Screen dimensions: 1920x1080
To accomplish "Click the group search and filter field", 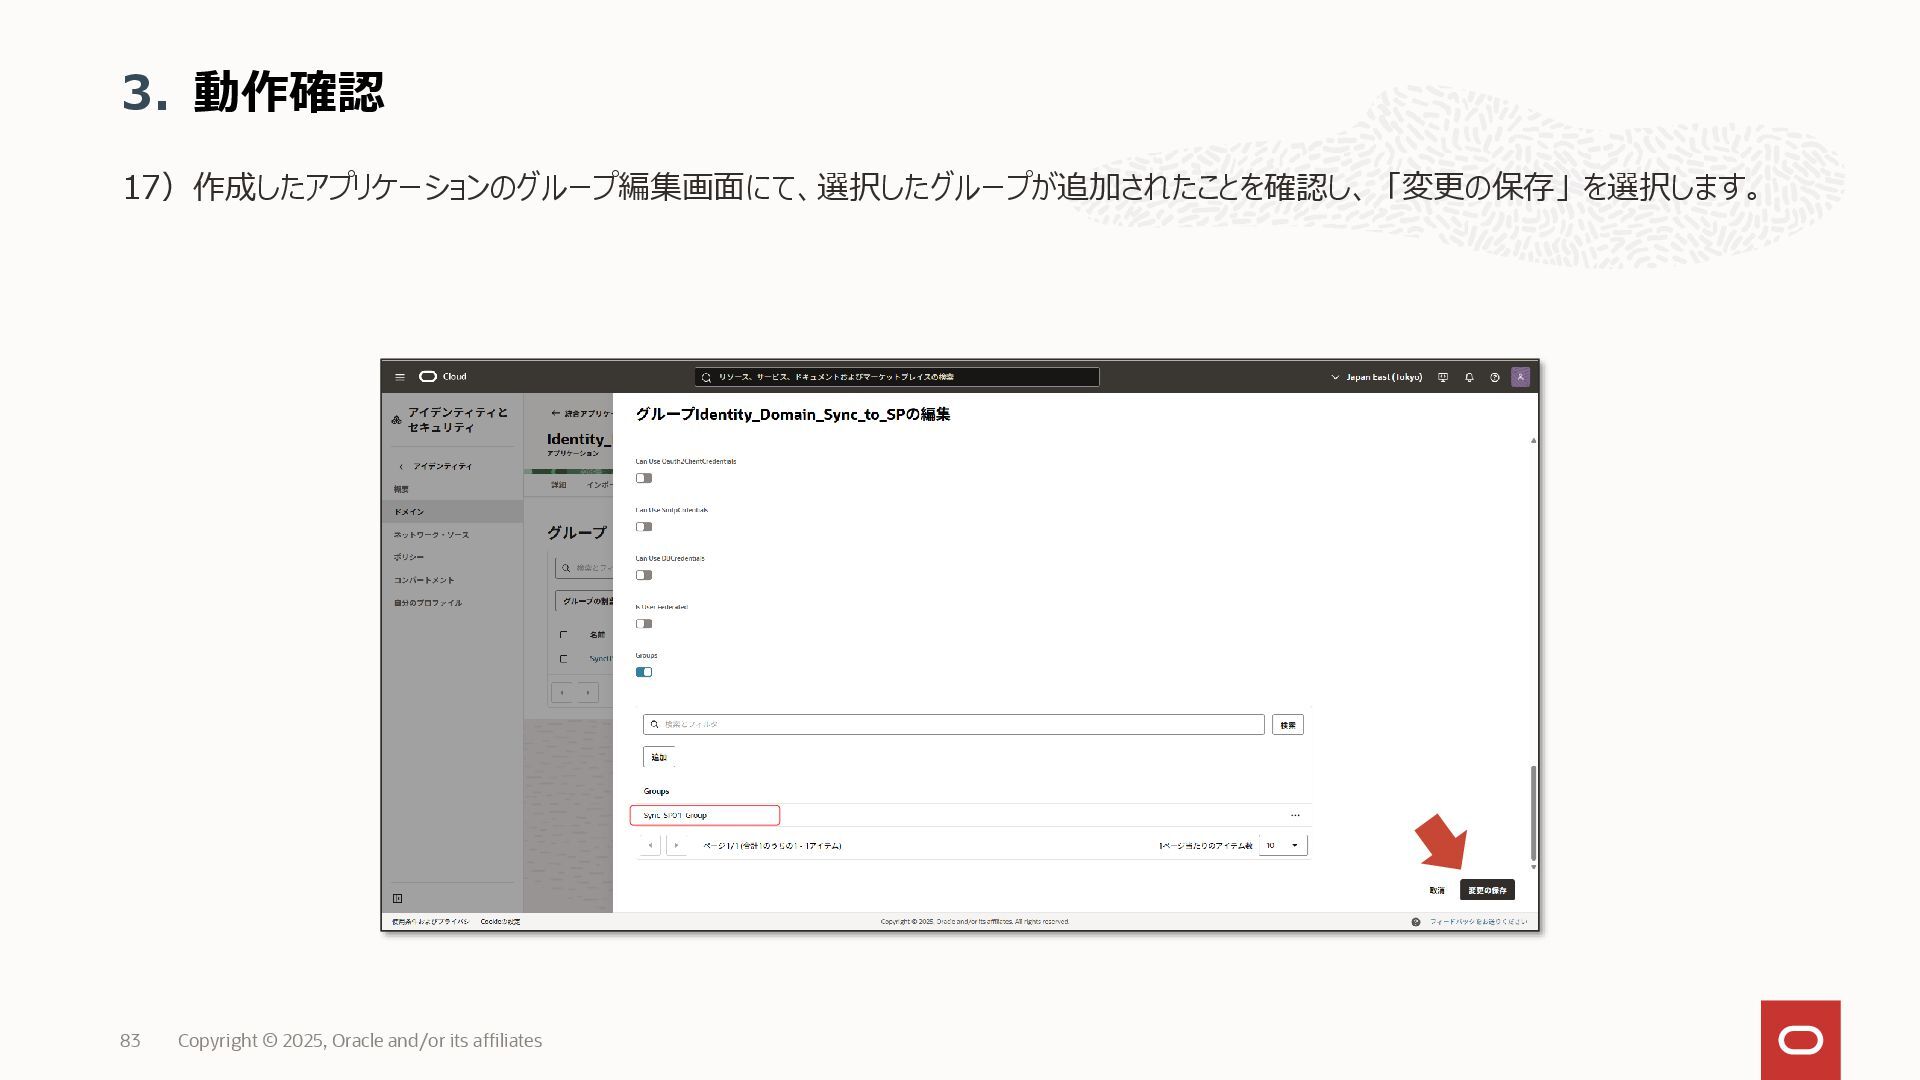I will pos(954,724).
